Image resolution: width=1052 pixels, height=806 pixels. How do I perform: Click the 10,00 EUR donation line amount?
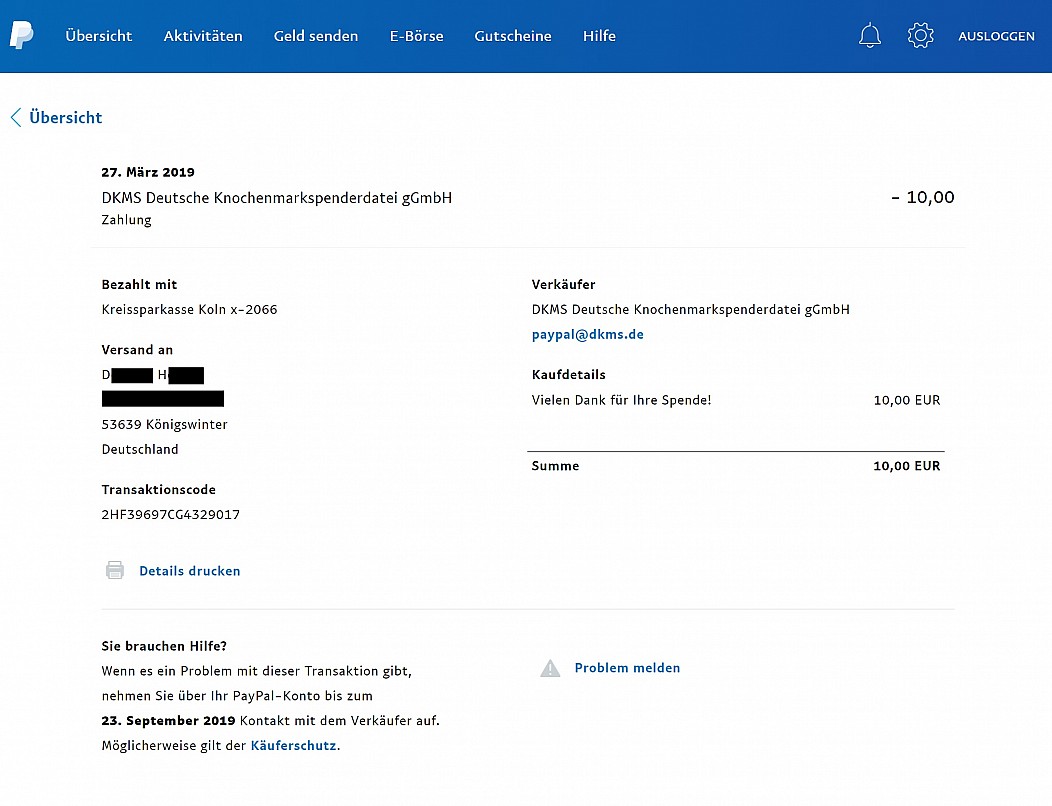[906, 401]
